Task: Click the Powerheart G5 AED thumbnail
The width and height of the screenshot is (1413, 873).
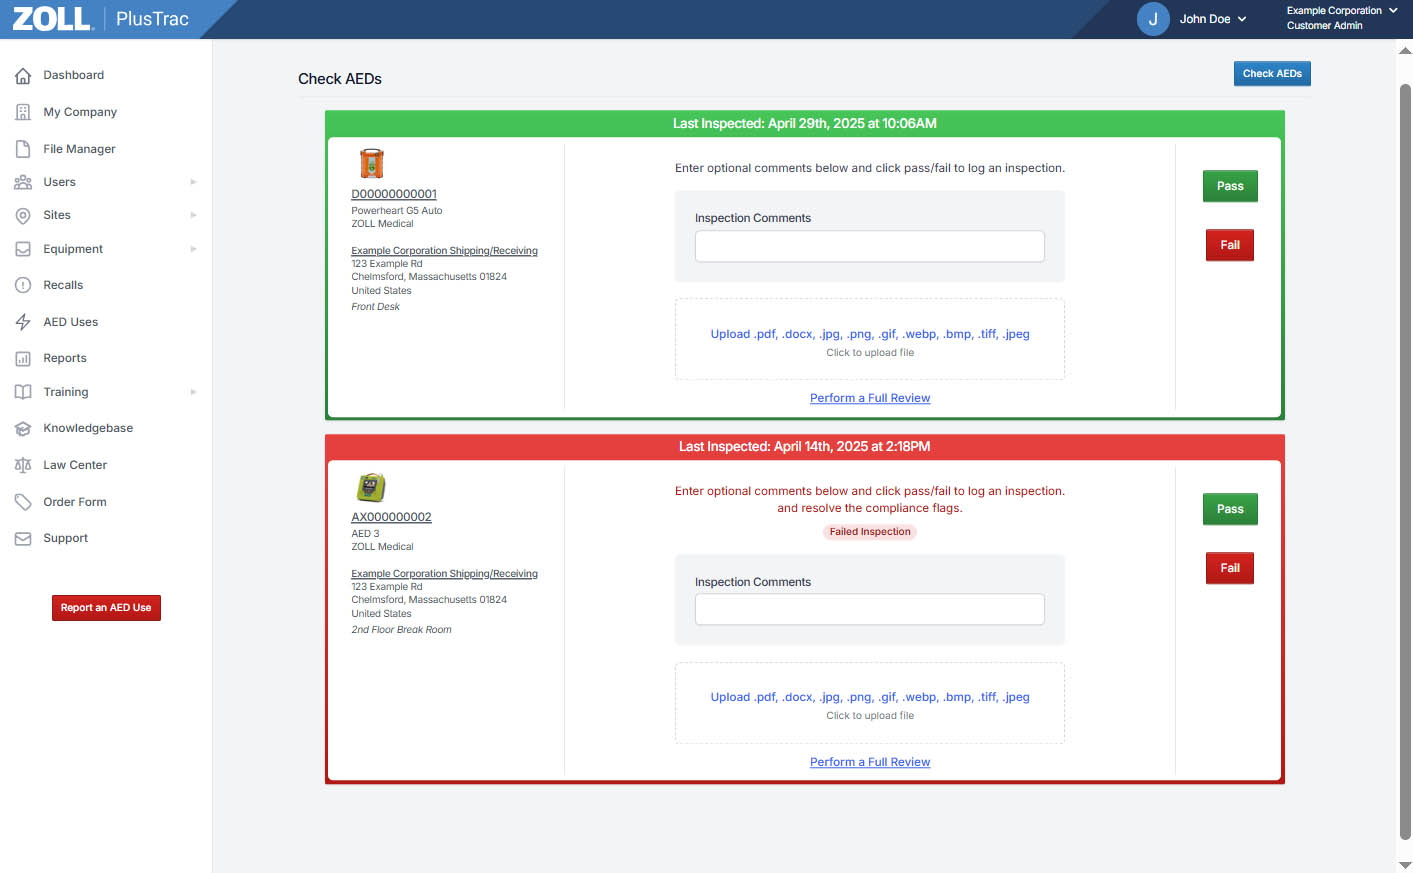Action: [371, 163]
